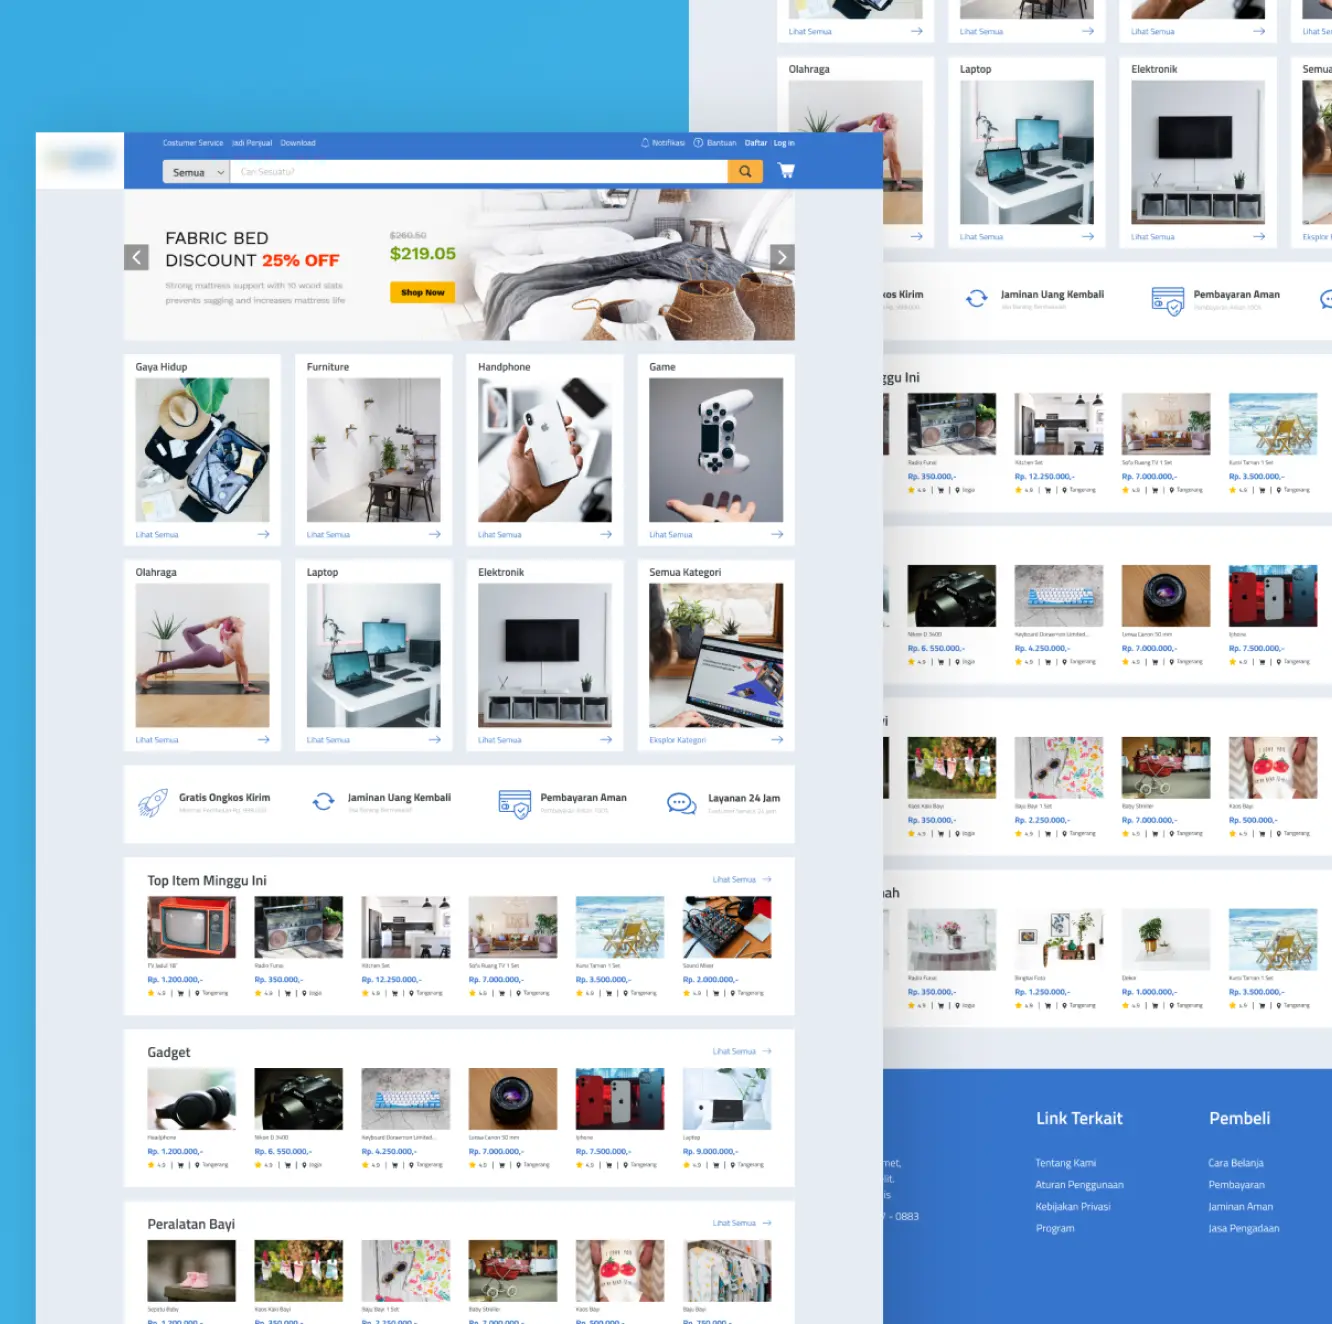Click price Rp. 12.250.000 in front window
The height and width of the screenshot is (1324, 1332).
(391, 980)
